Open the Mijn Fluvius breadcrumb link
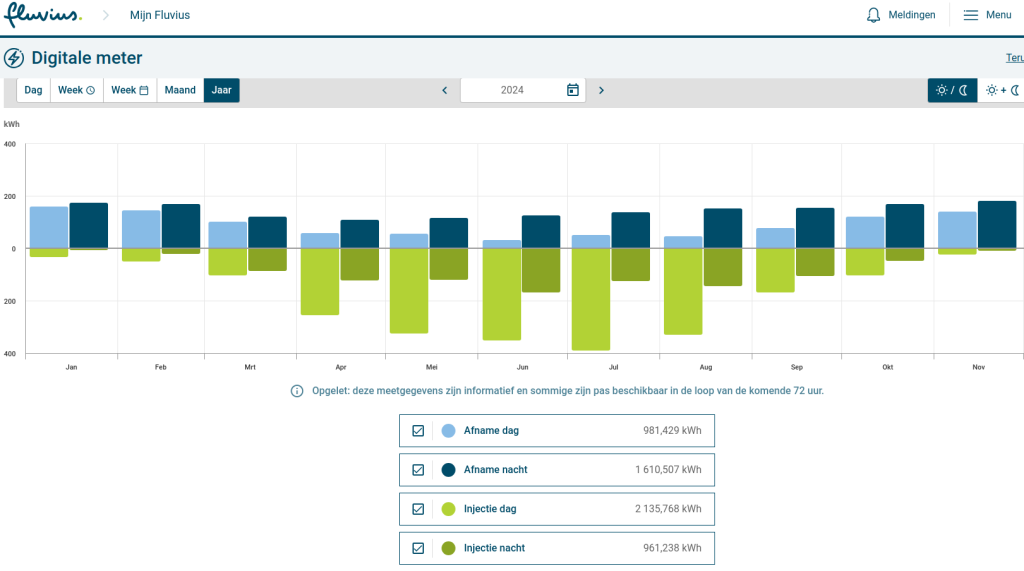 coord(160,15)
